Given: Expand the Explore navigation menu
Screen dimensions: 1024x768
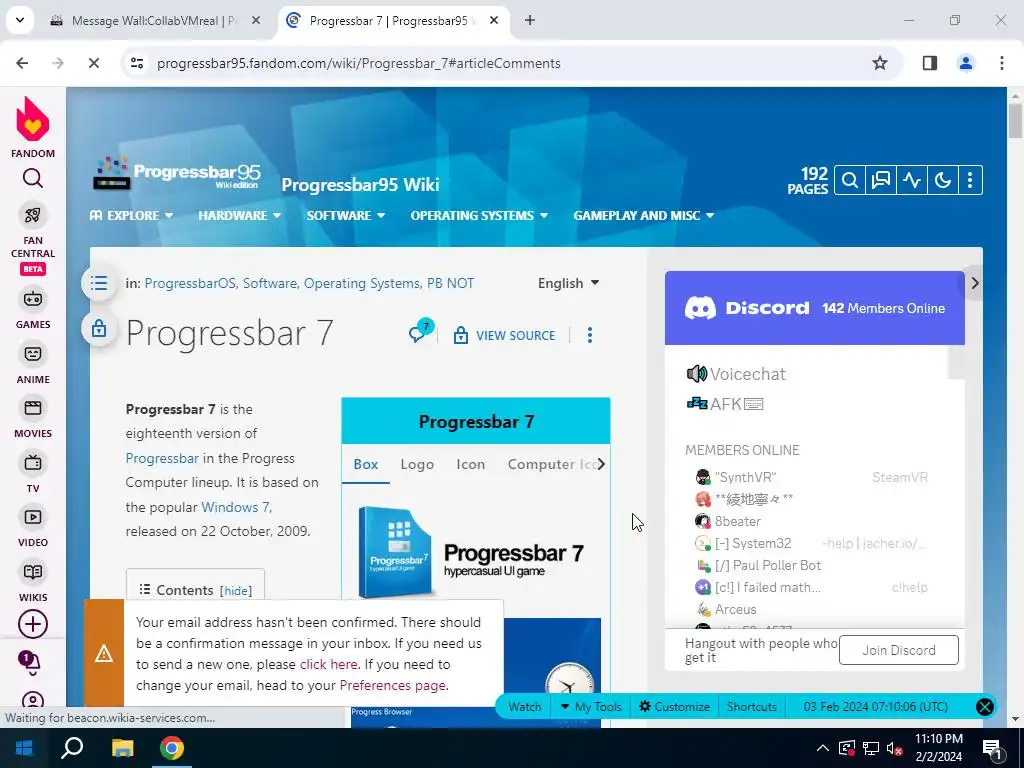Looking at the screenshot, I should coord(131,216).
